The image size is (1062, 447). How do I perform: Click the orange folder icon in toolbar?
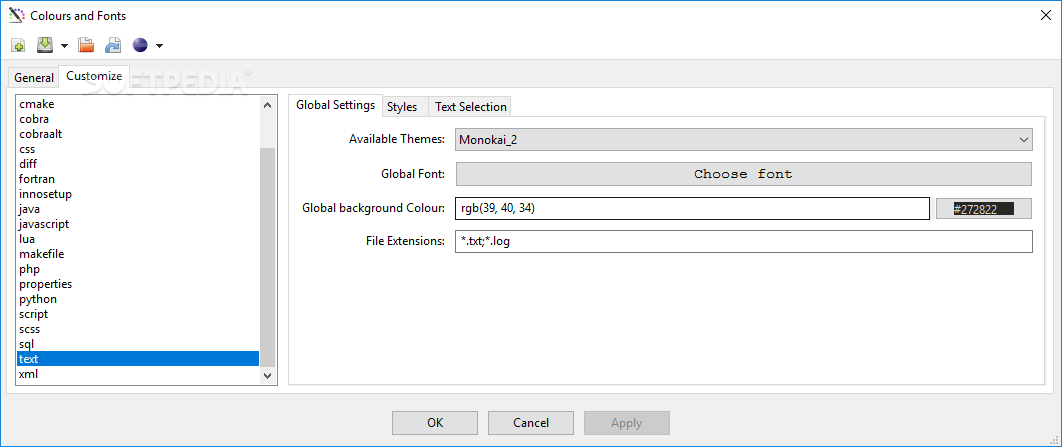pos(86,45)
